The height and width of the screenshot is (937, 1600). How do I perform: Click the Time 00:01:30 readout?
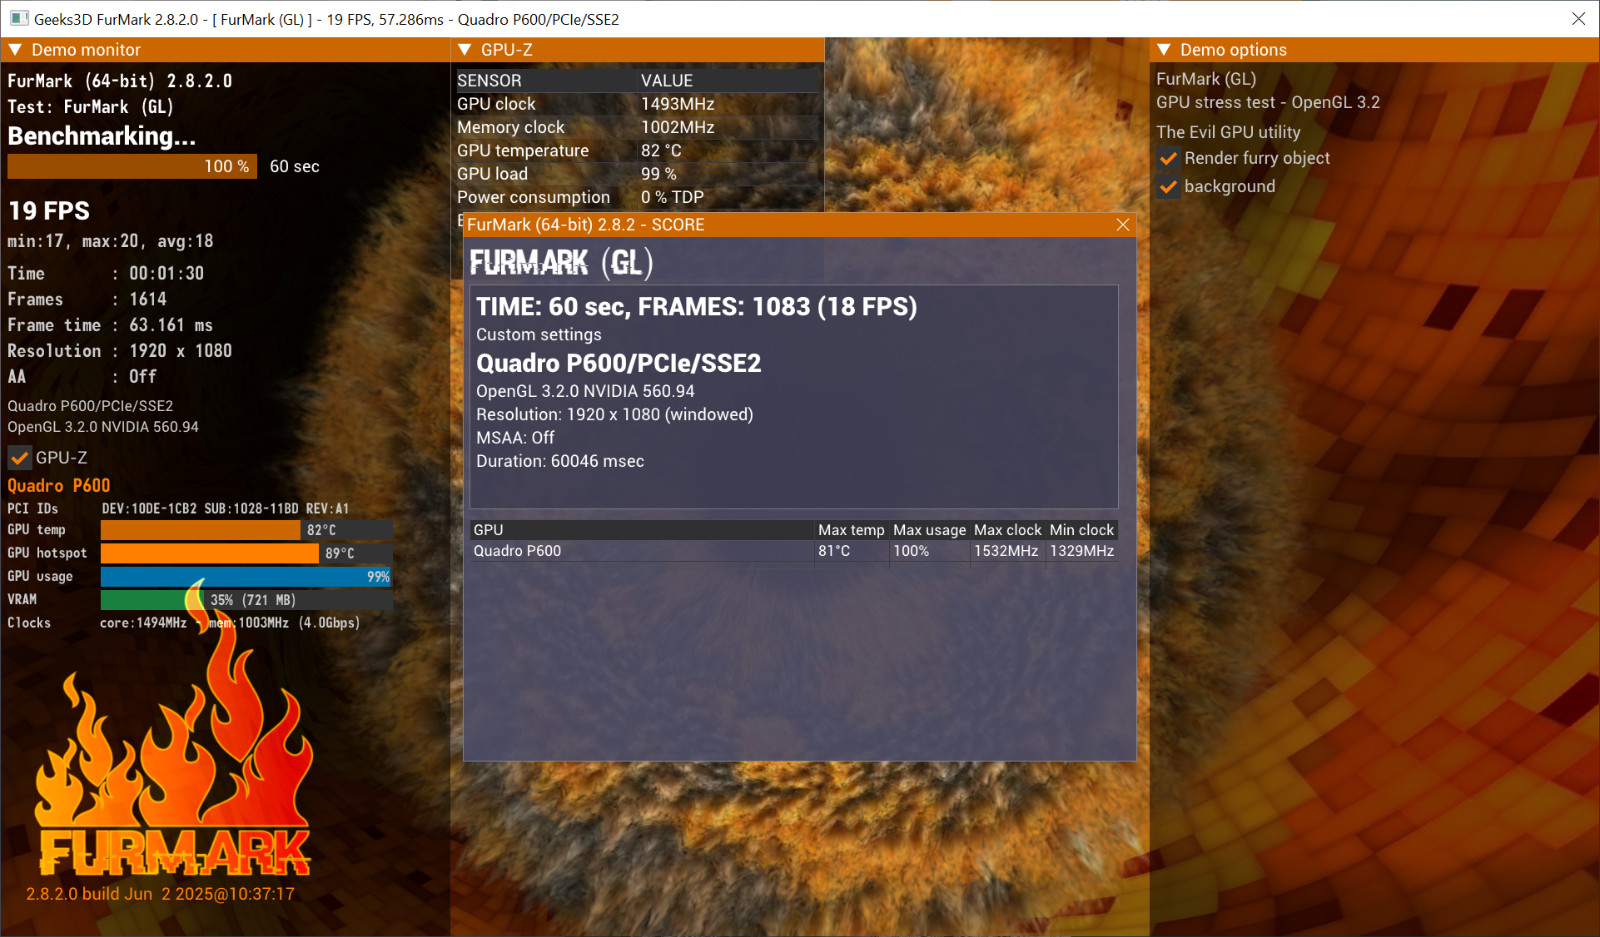[106, 273]
